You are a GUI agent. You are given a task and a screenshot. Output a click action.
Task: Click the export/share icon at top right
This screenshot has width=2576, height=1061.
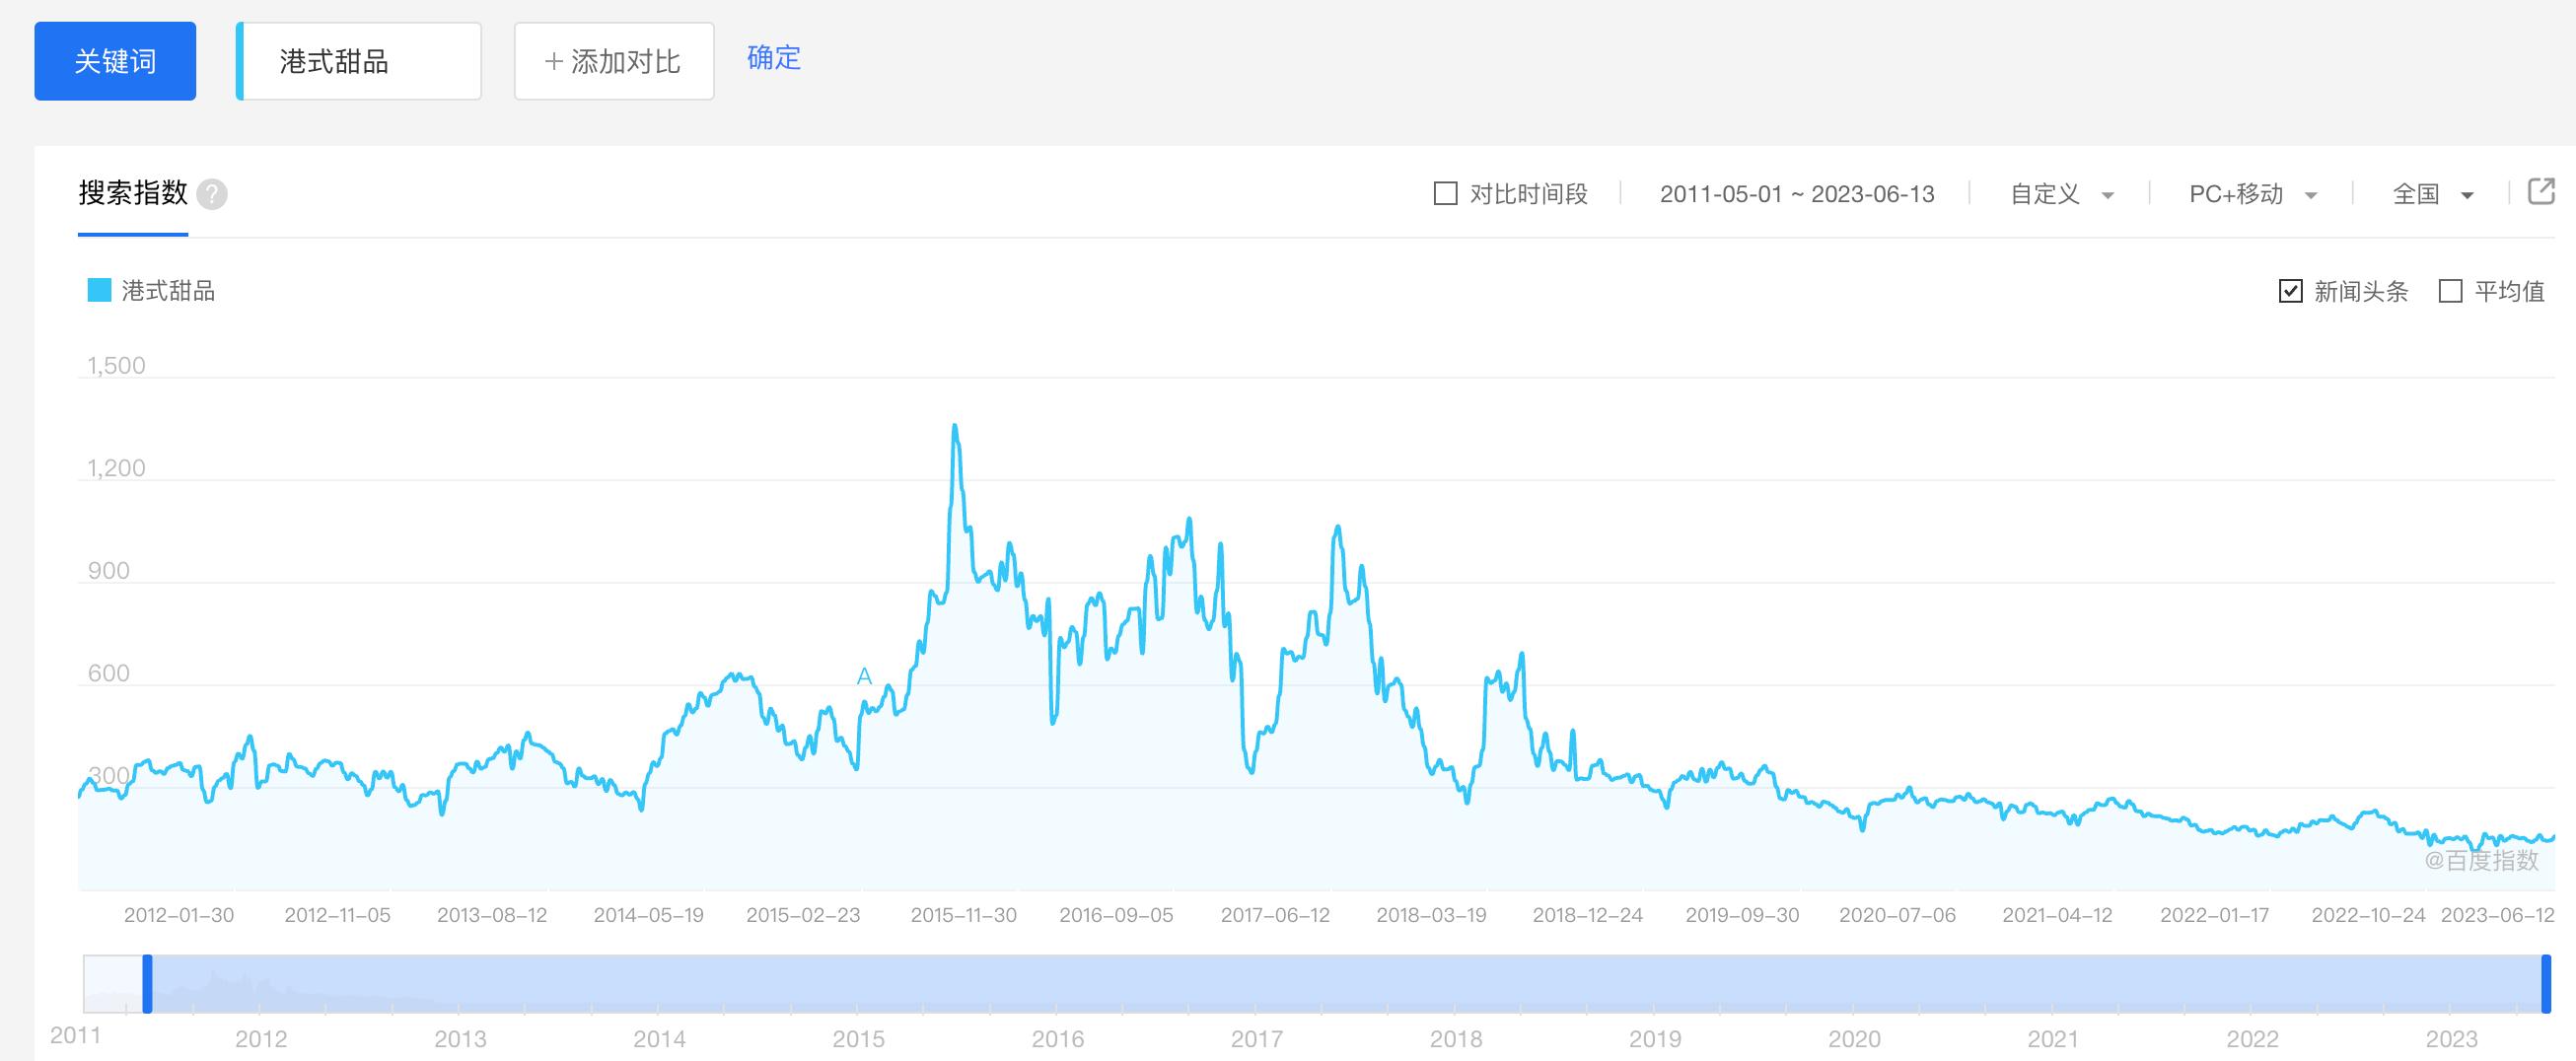(2541, 191)
